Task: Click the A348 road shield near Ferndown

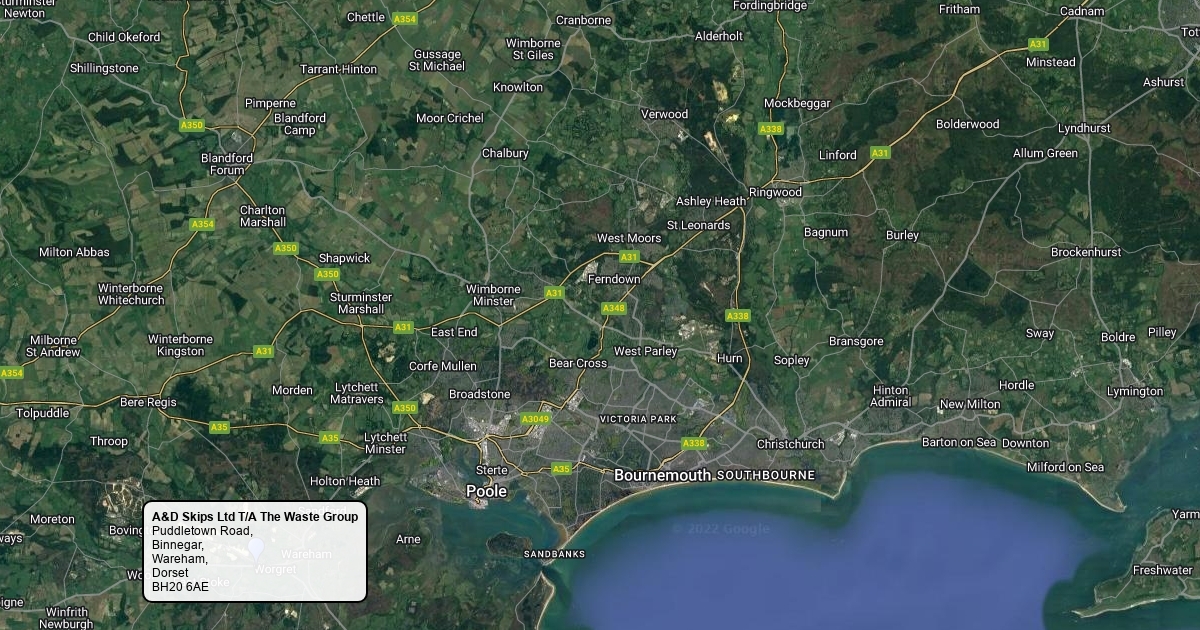Action: point(614,308)
